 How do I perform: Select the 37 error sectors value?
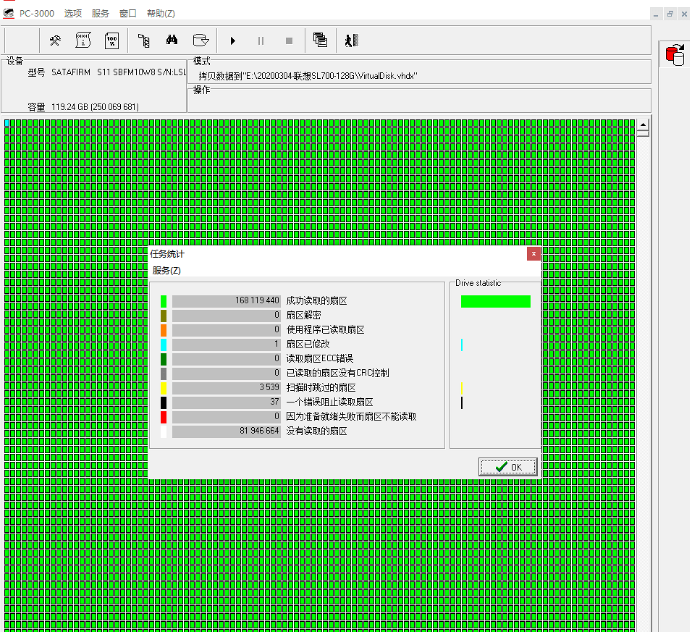(226, 402)
